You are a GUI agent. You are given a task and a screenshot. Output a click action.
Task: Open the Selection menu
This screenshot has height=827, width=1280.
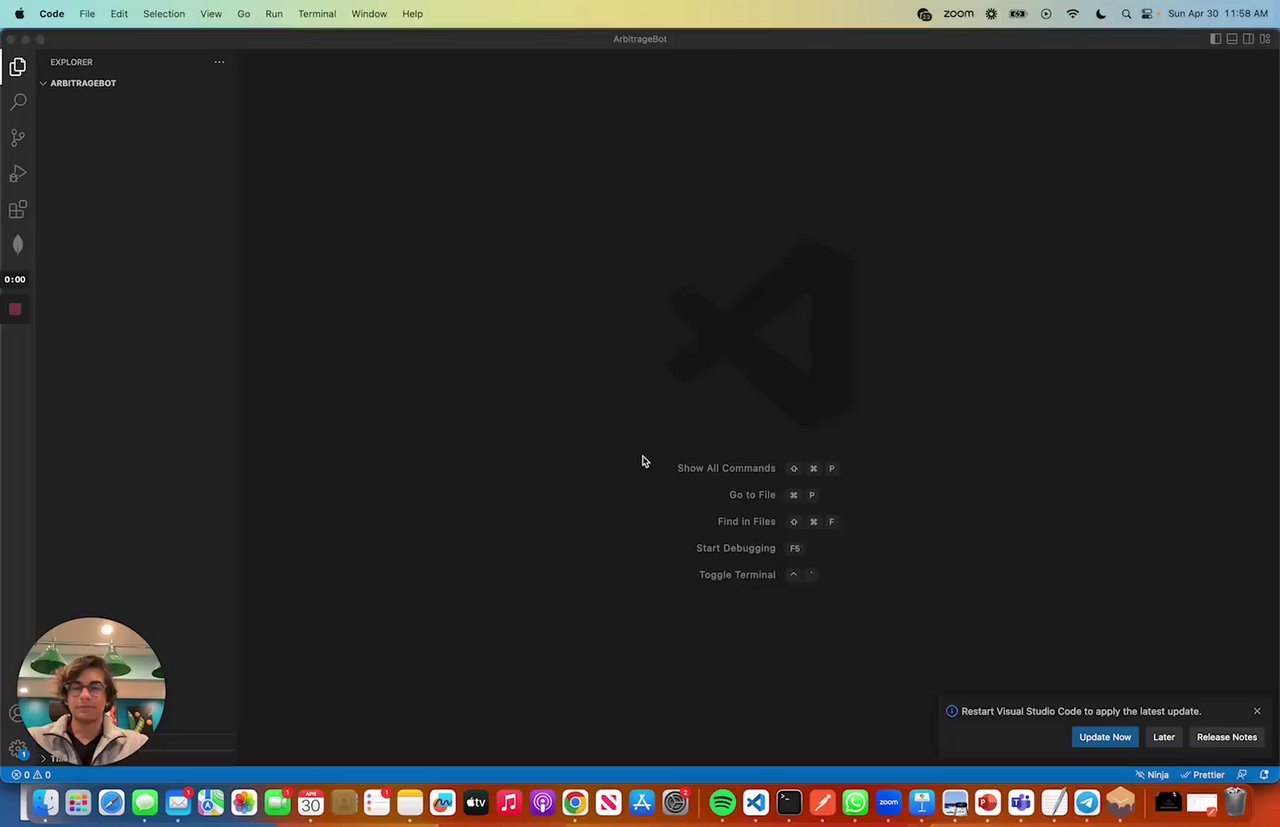click(x=164, y=14)
